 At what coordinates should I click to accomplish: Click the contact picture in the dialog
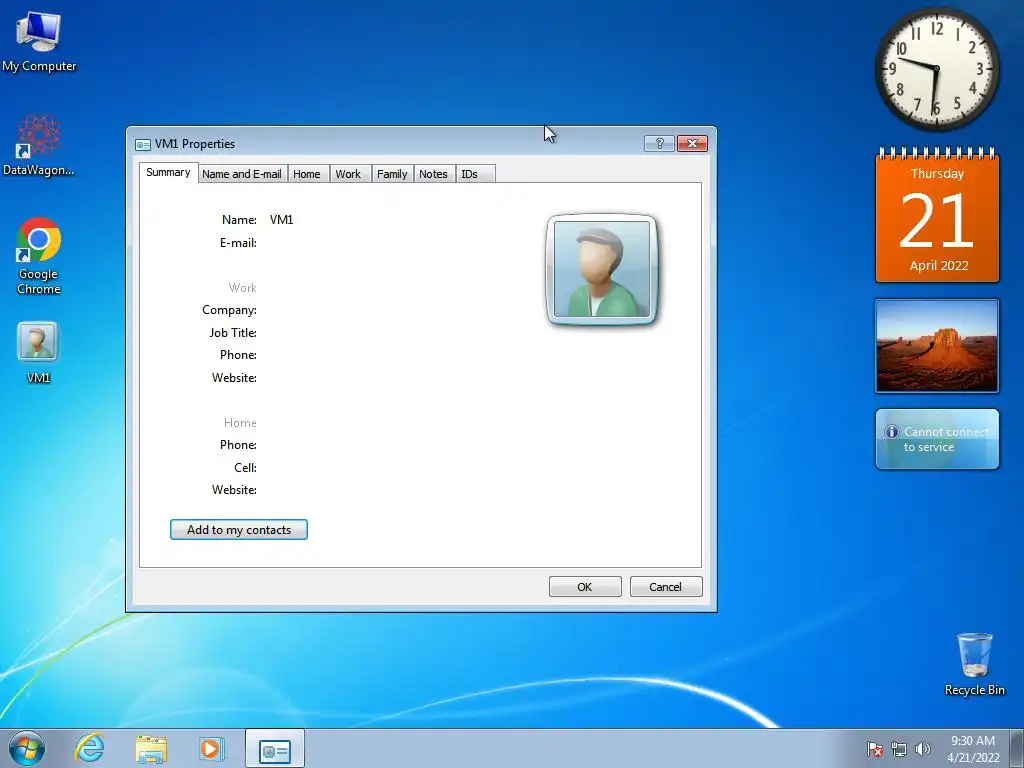click(602, 269)
